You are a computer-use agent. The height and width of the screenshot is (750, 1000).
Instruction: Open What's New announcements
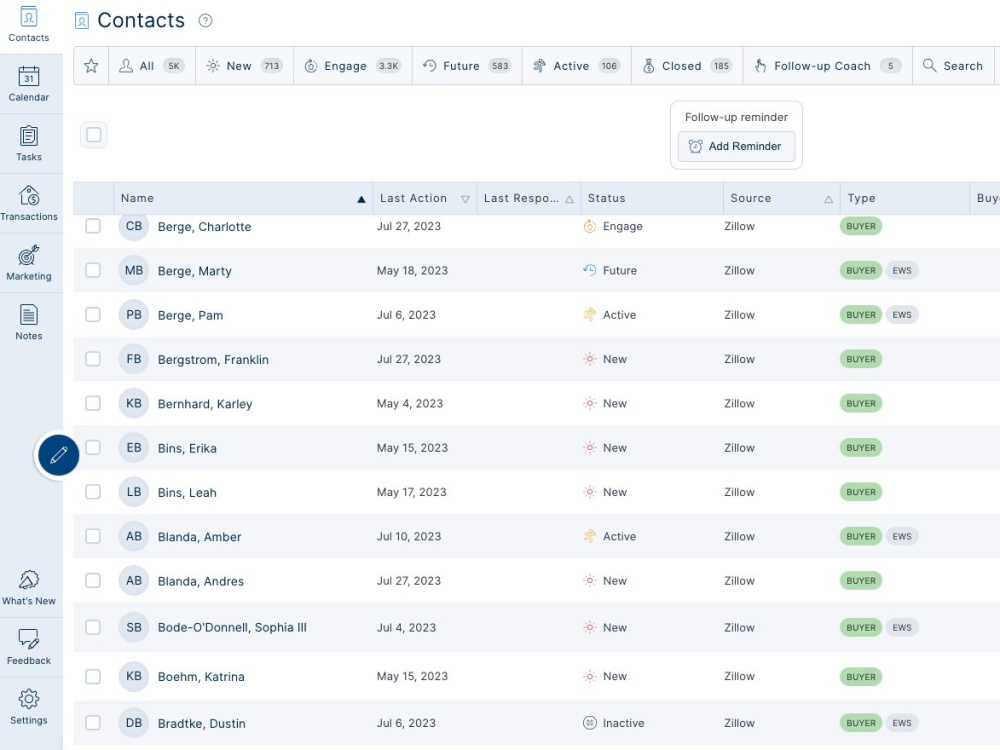(29, 587)
